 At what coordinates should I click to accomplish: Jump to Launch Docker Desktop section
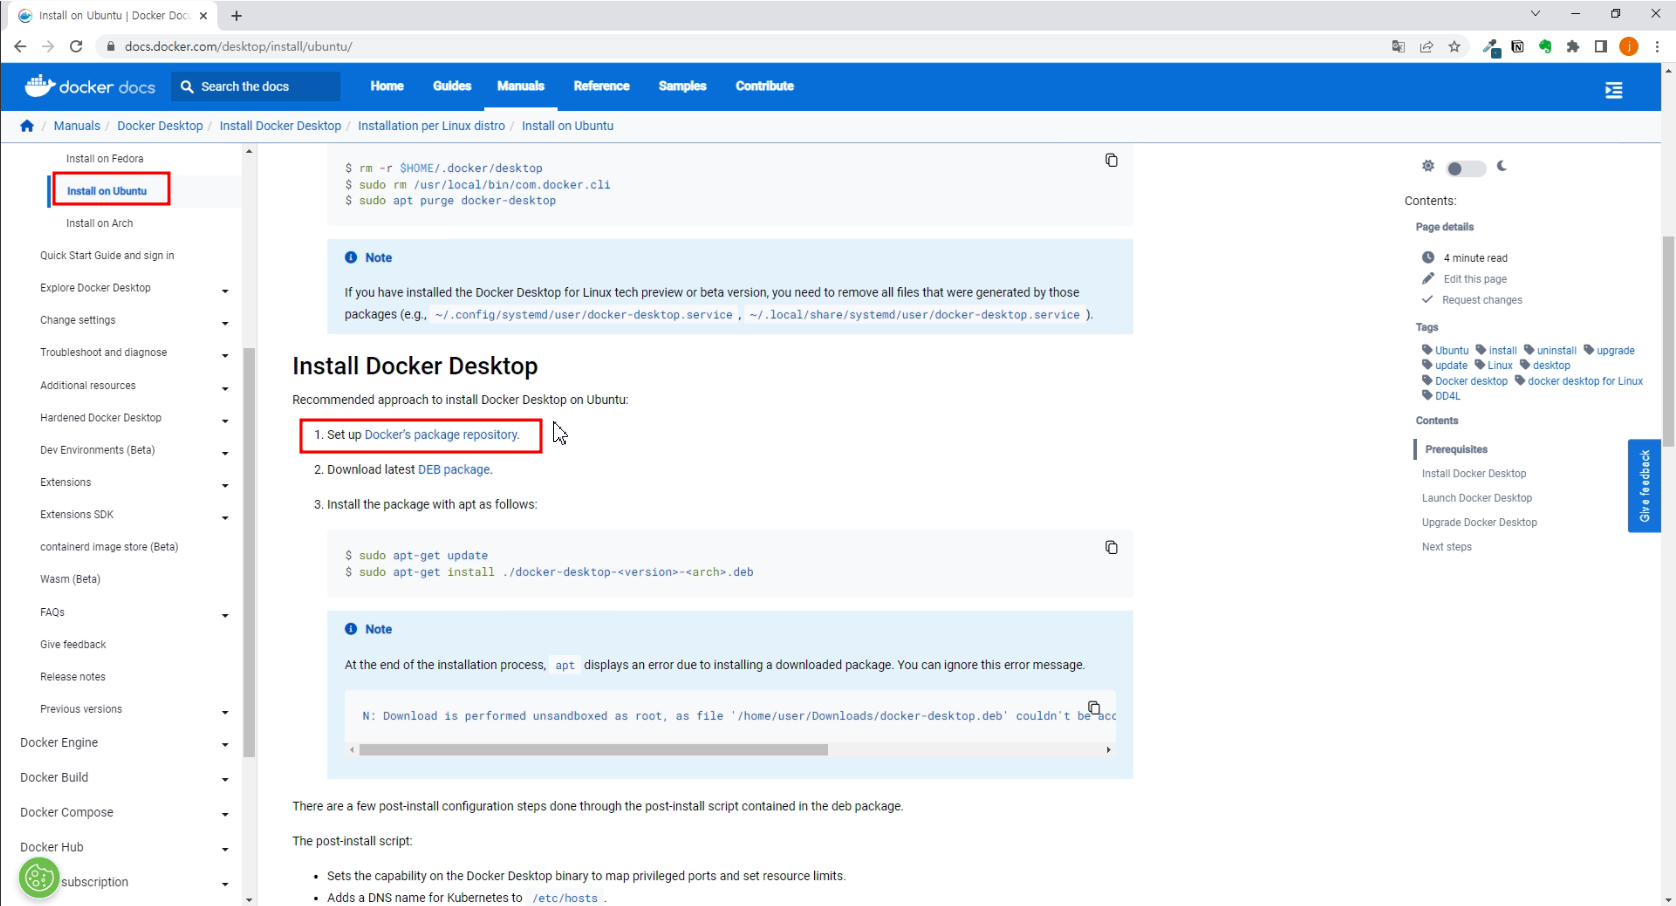1477,498
